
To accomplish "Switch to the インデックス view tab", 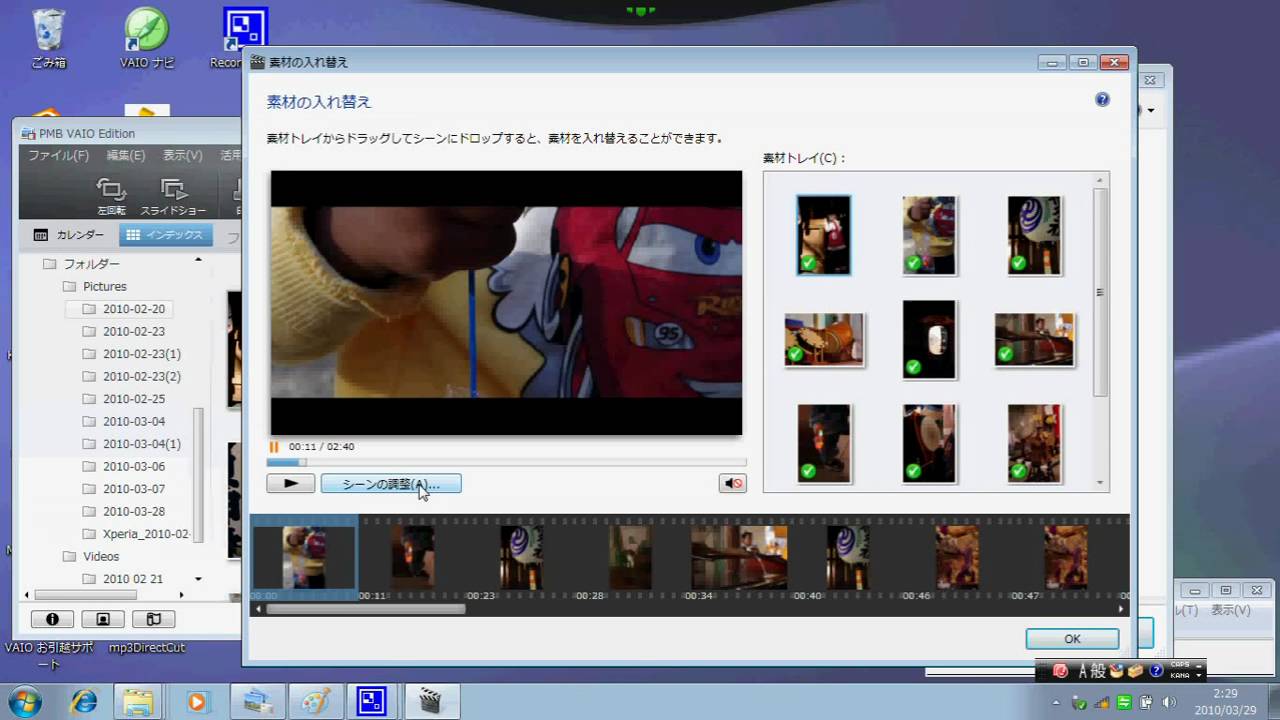I will (x=165, y=235).
